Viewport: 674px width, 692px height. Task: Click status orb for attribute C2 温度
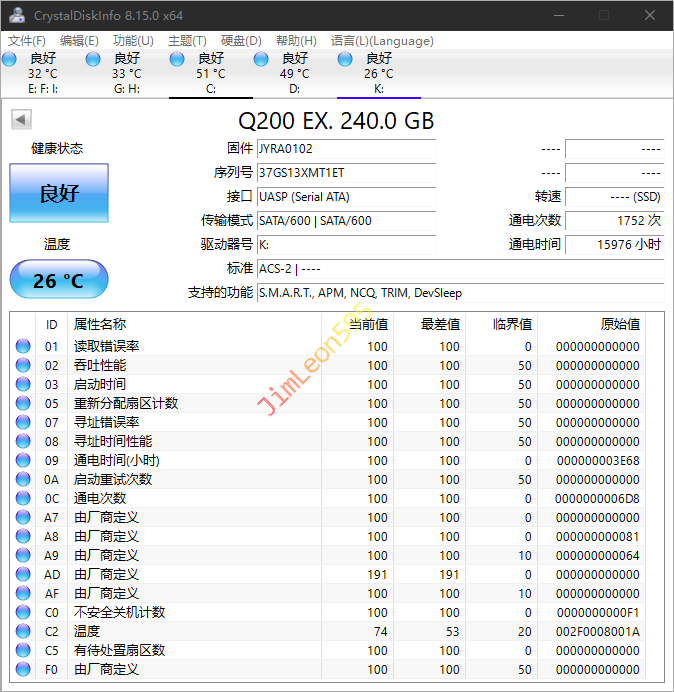pos(23,631)
